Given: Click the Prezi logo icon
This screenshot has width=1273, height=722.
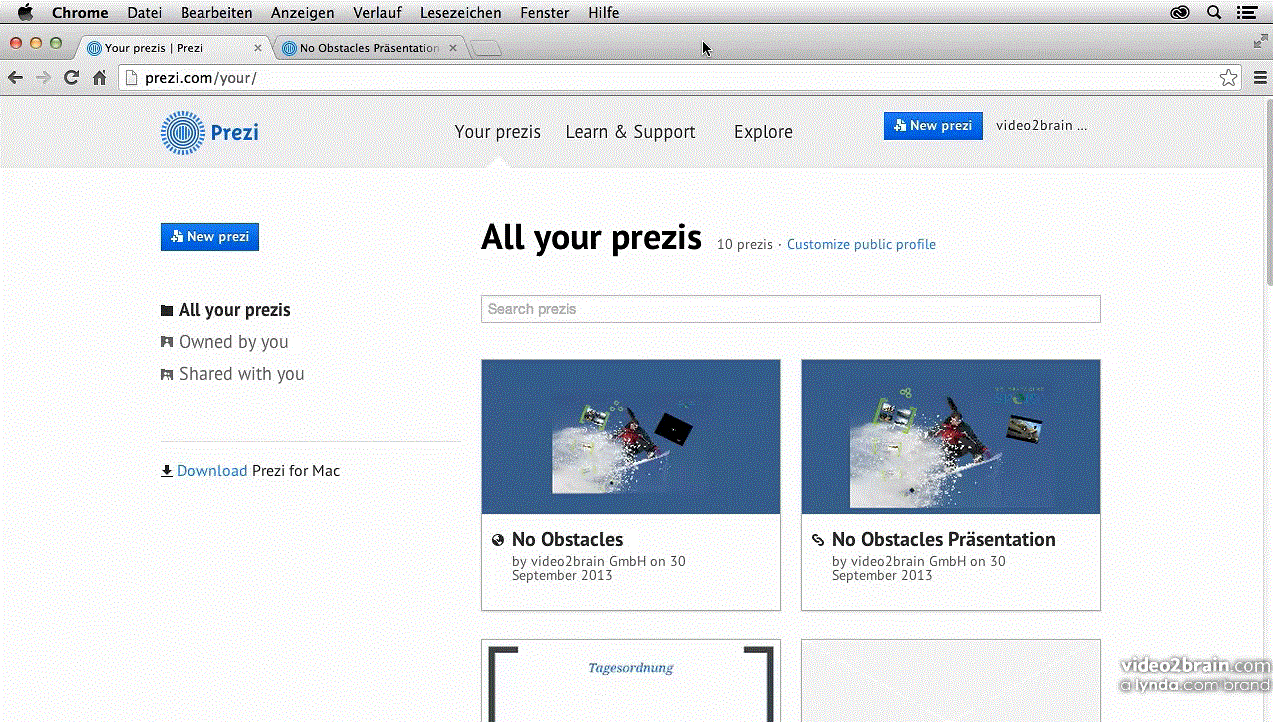Looking at the screenshot, I should [183, 132].
